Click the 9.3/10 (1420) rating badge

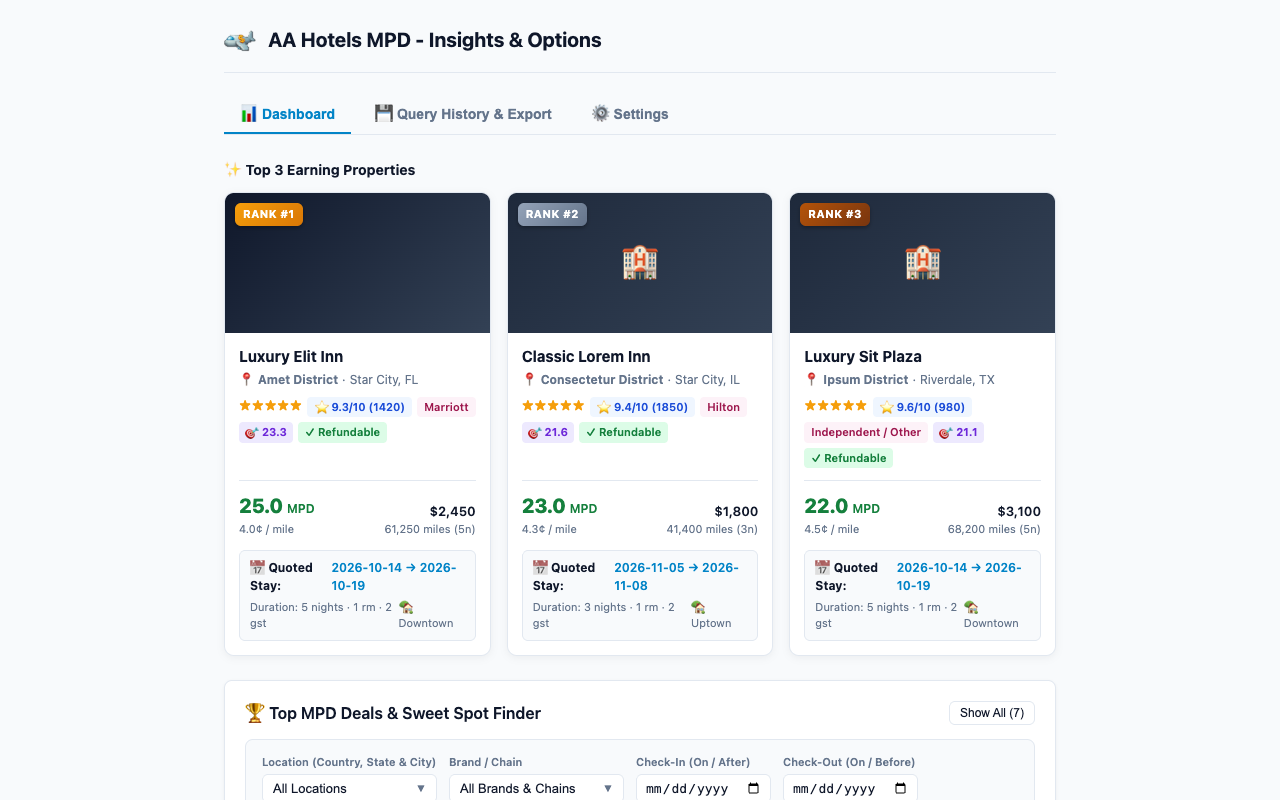[360, 407]
